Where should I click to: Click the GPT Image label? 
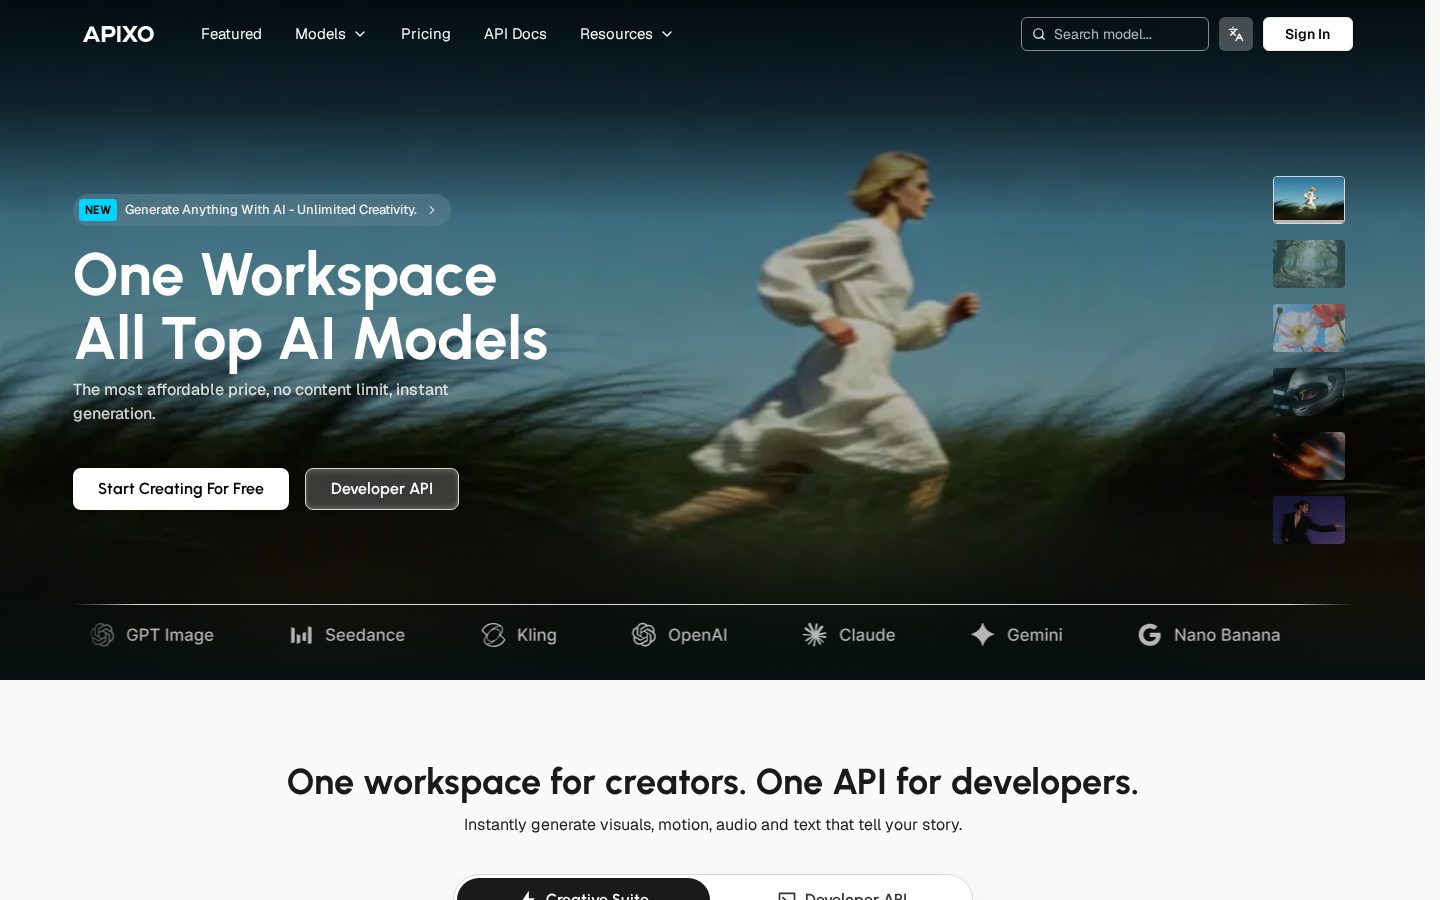170,635
